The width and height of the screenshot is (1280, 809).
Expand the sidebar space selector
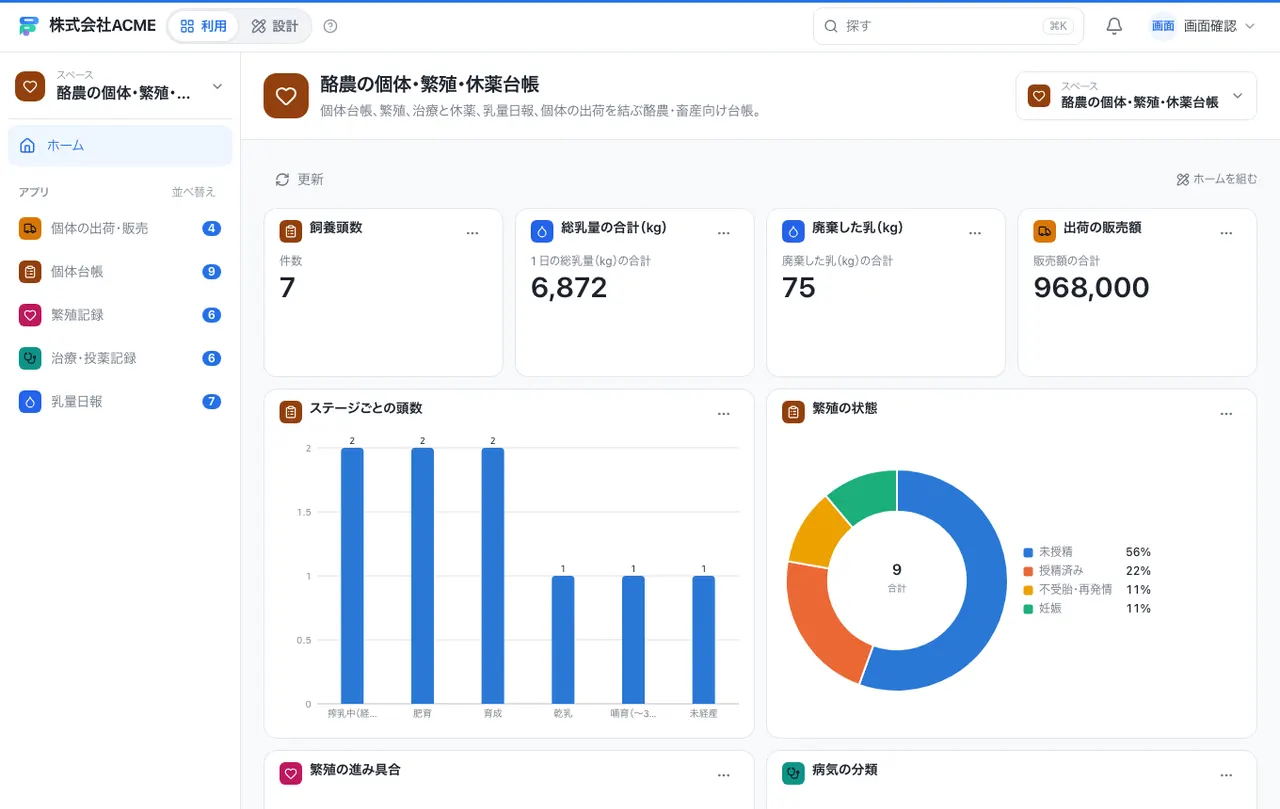point(120,87)
